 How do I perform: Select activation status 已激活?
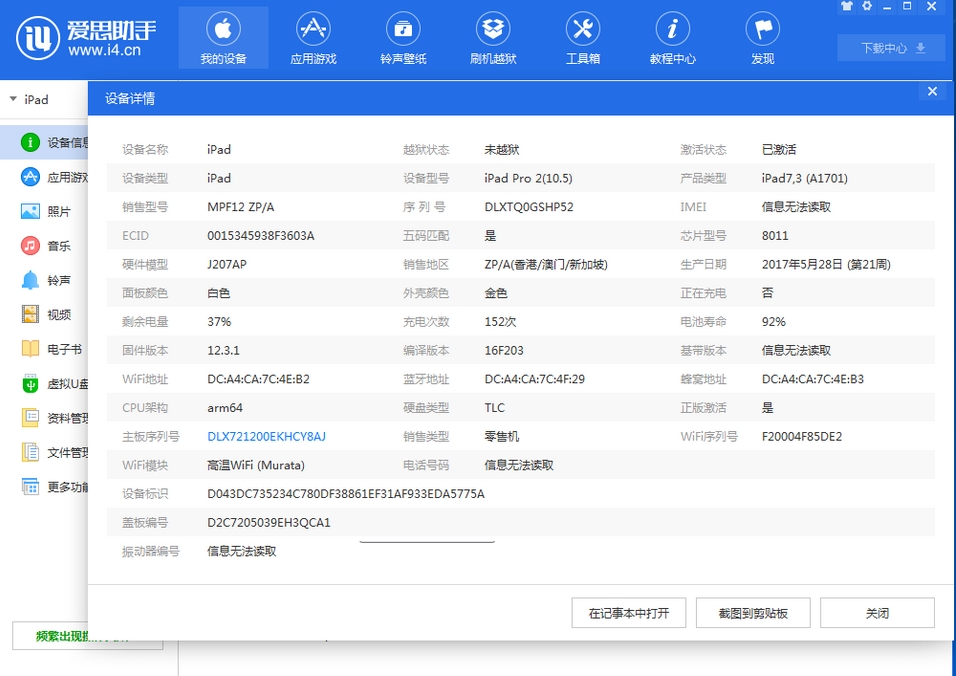click(779, 149)
